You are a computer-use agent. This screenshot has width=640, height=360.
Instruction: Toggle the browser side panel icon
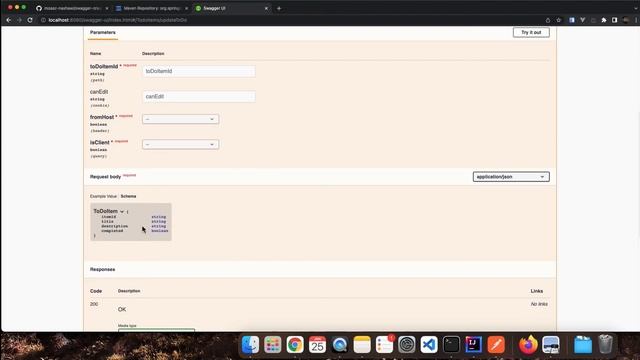(x=614, y=20)
